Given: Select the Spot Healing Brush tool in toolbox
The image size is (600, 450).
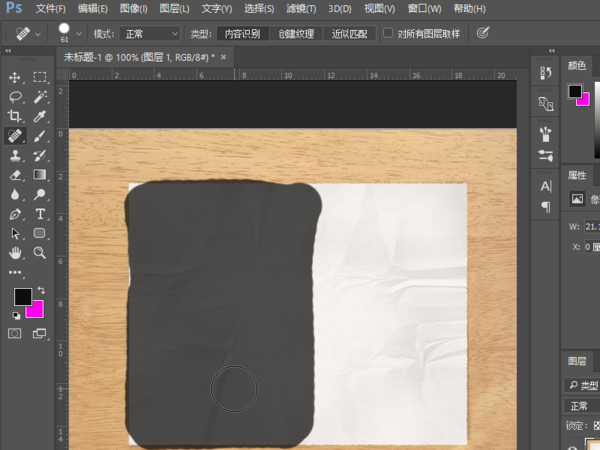Looking at the screenshot, I should click(x=15, y=135).
